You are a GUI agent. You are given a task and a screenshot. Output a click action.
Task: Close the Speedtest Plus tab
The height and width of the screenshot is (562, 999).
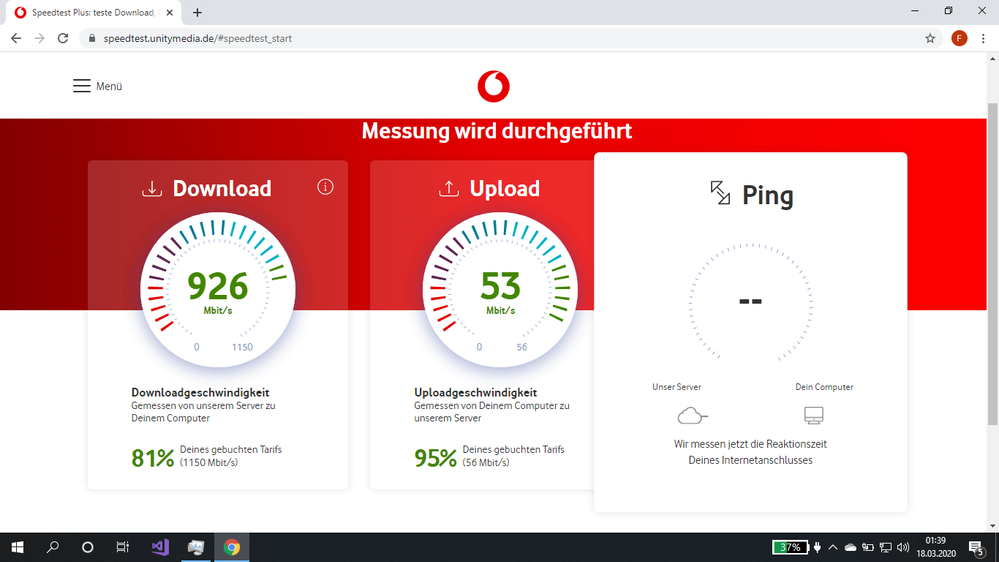pos(169,13)
